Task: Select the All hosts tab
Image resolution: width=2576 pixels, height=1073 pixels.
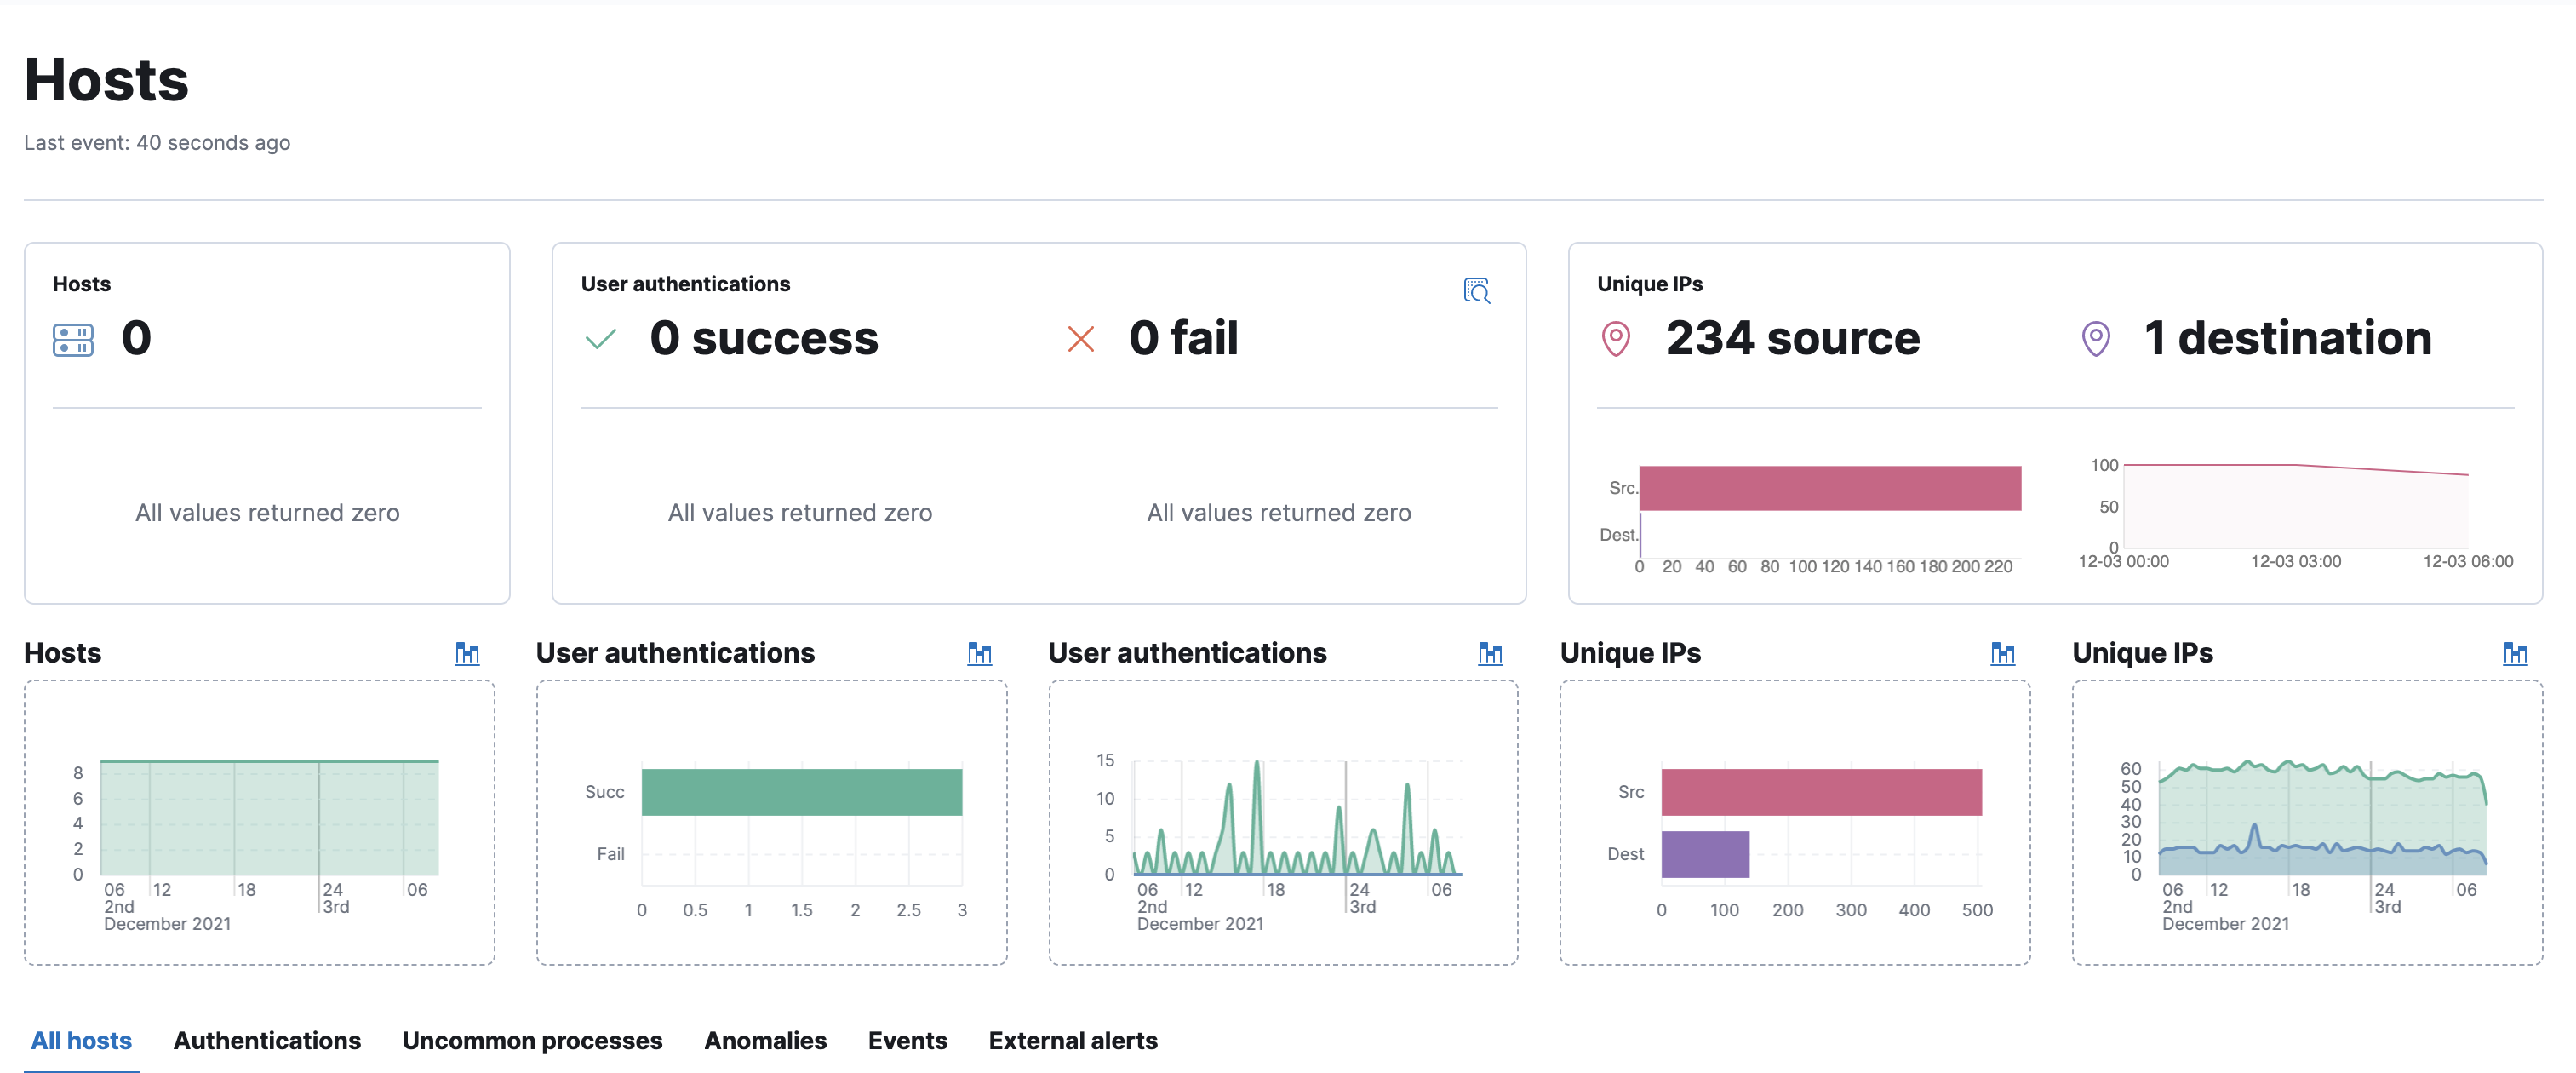Action: pos(81,1040)
